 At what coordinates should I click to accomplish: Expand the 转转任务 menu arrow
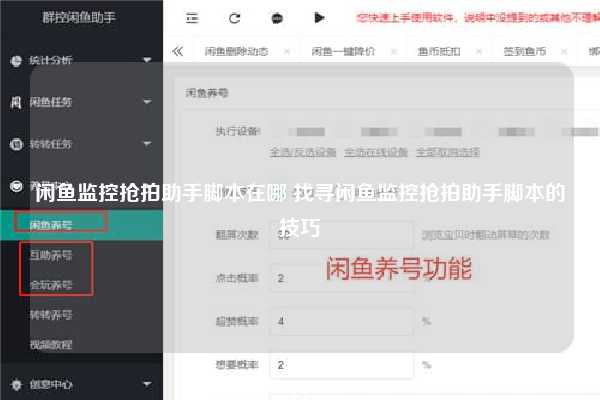[147, 144]
